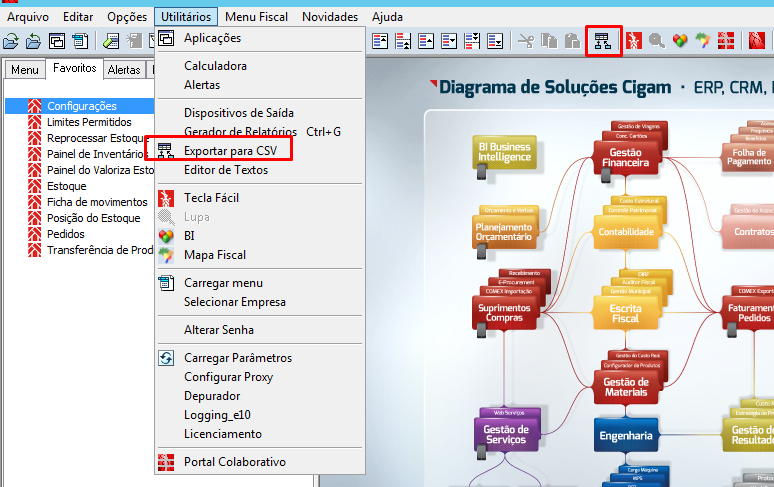This screenshot has width=774, height=487.
Task: Open Mapa Fiscal from the menu
Action: pos(260,255)
